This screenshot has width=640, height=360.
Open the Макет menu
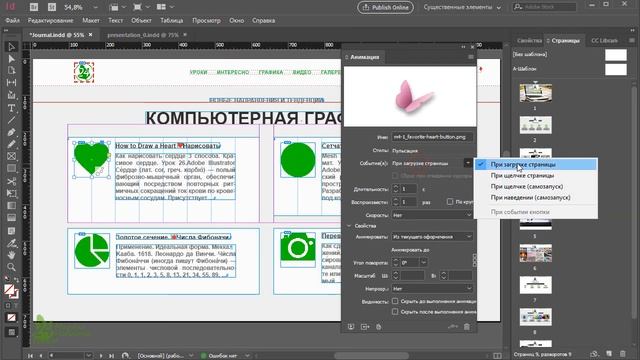click(x=91, y=20)
